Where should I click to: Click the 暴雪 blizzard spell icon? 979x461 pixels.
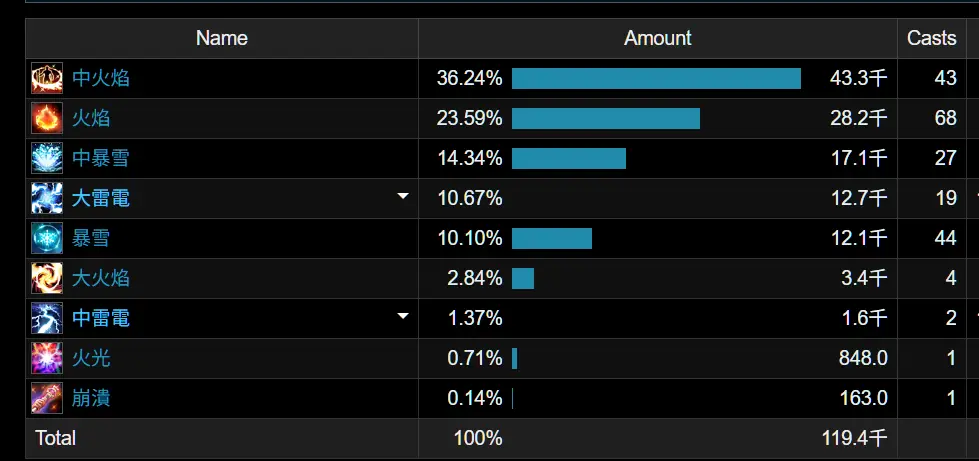click(47, 238)
